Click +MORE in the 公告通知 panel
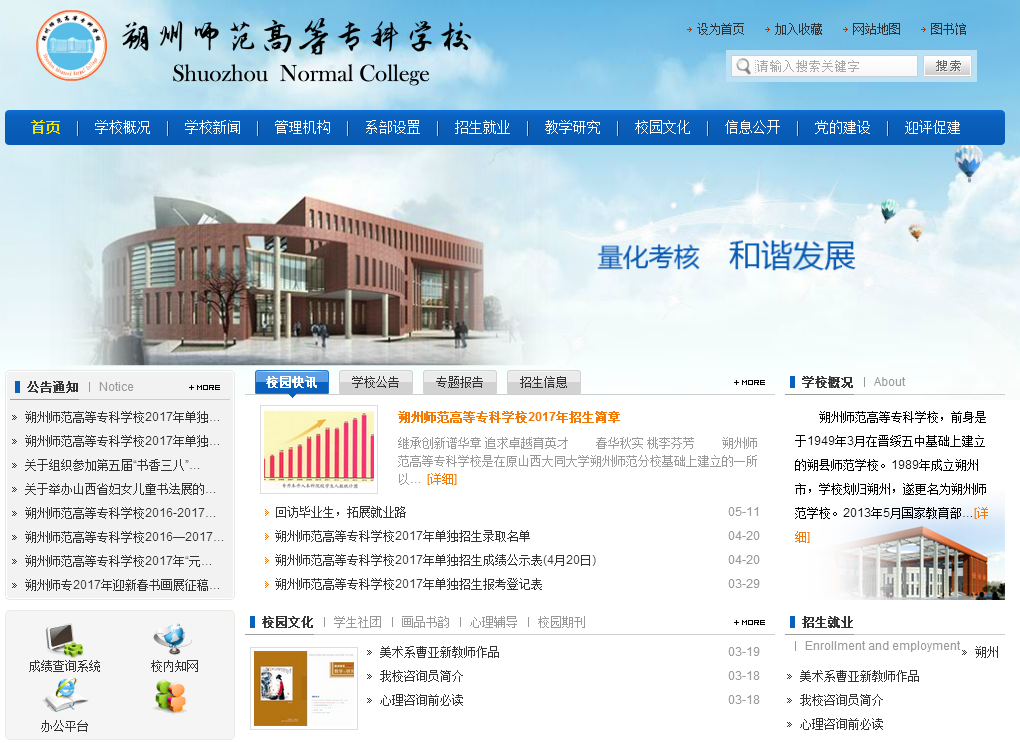 (x=204, y=387)
